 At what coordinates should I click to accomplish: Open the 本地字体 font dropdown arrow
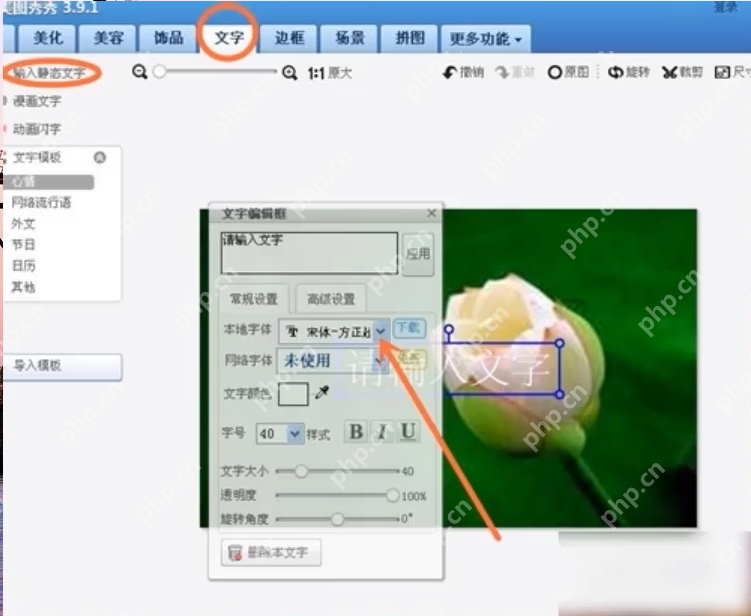point(381,331)
